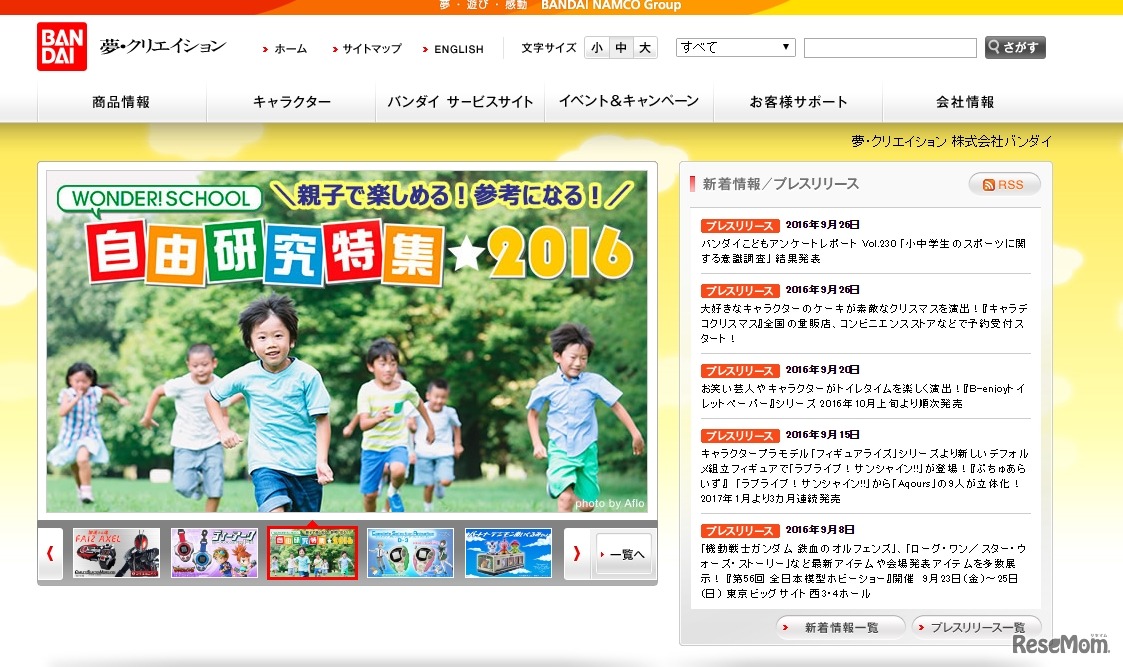Open the B-enjoy トイレットペーパー press release
This screenshot has height=667, width=1123.
[x=863, y=396]
